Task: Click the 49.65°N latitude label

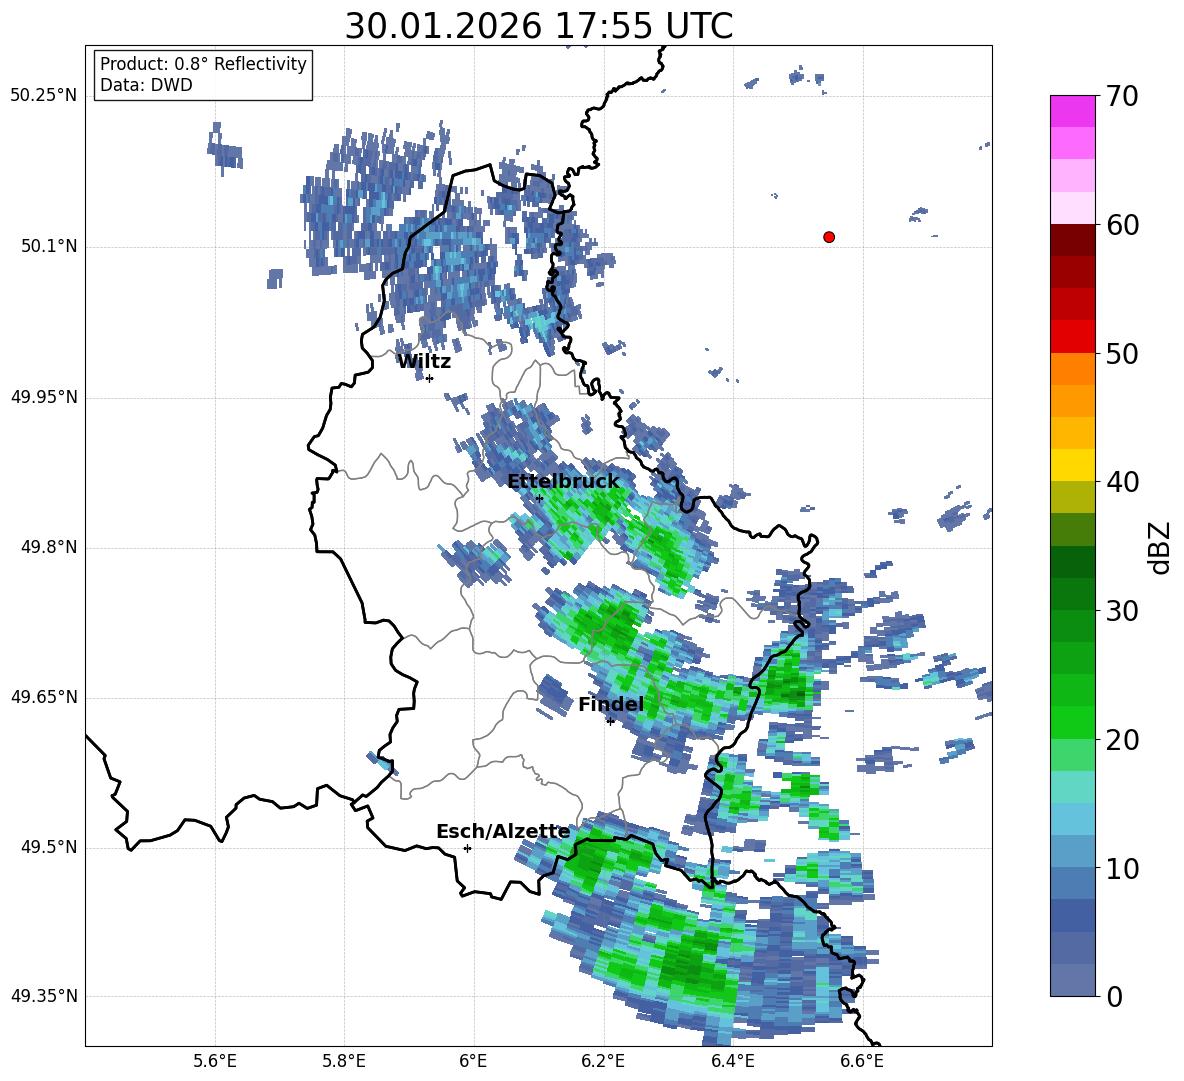Action: click(x=44, y=697)
